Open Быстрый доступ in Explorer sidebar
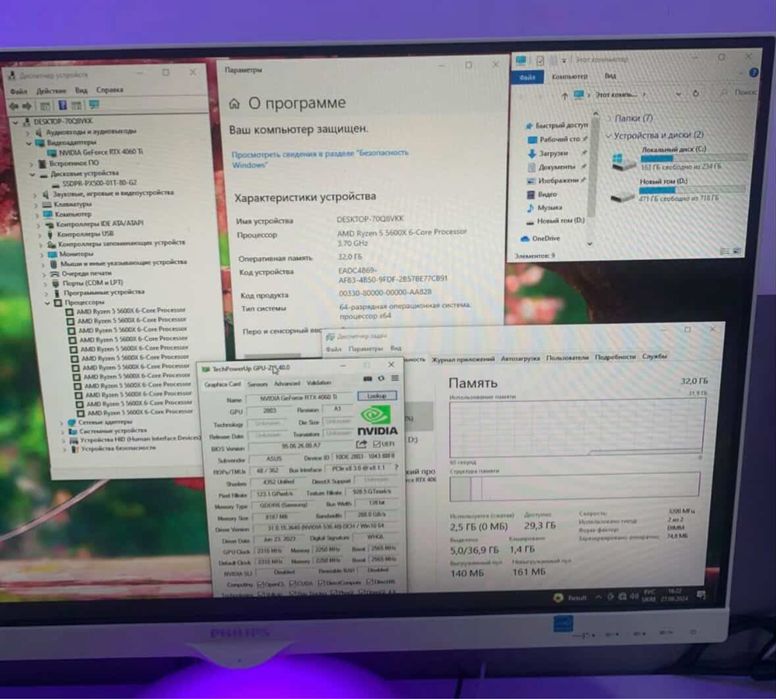Screen dimensions: 776x699 [x=556, y=125]
